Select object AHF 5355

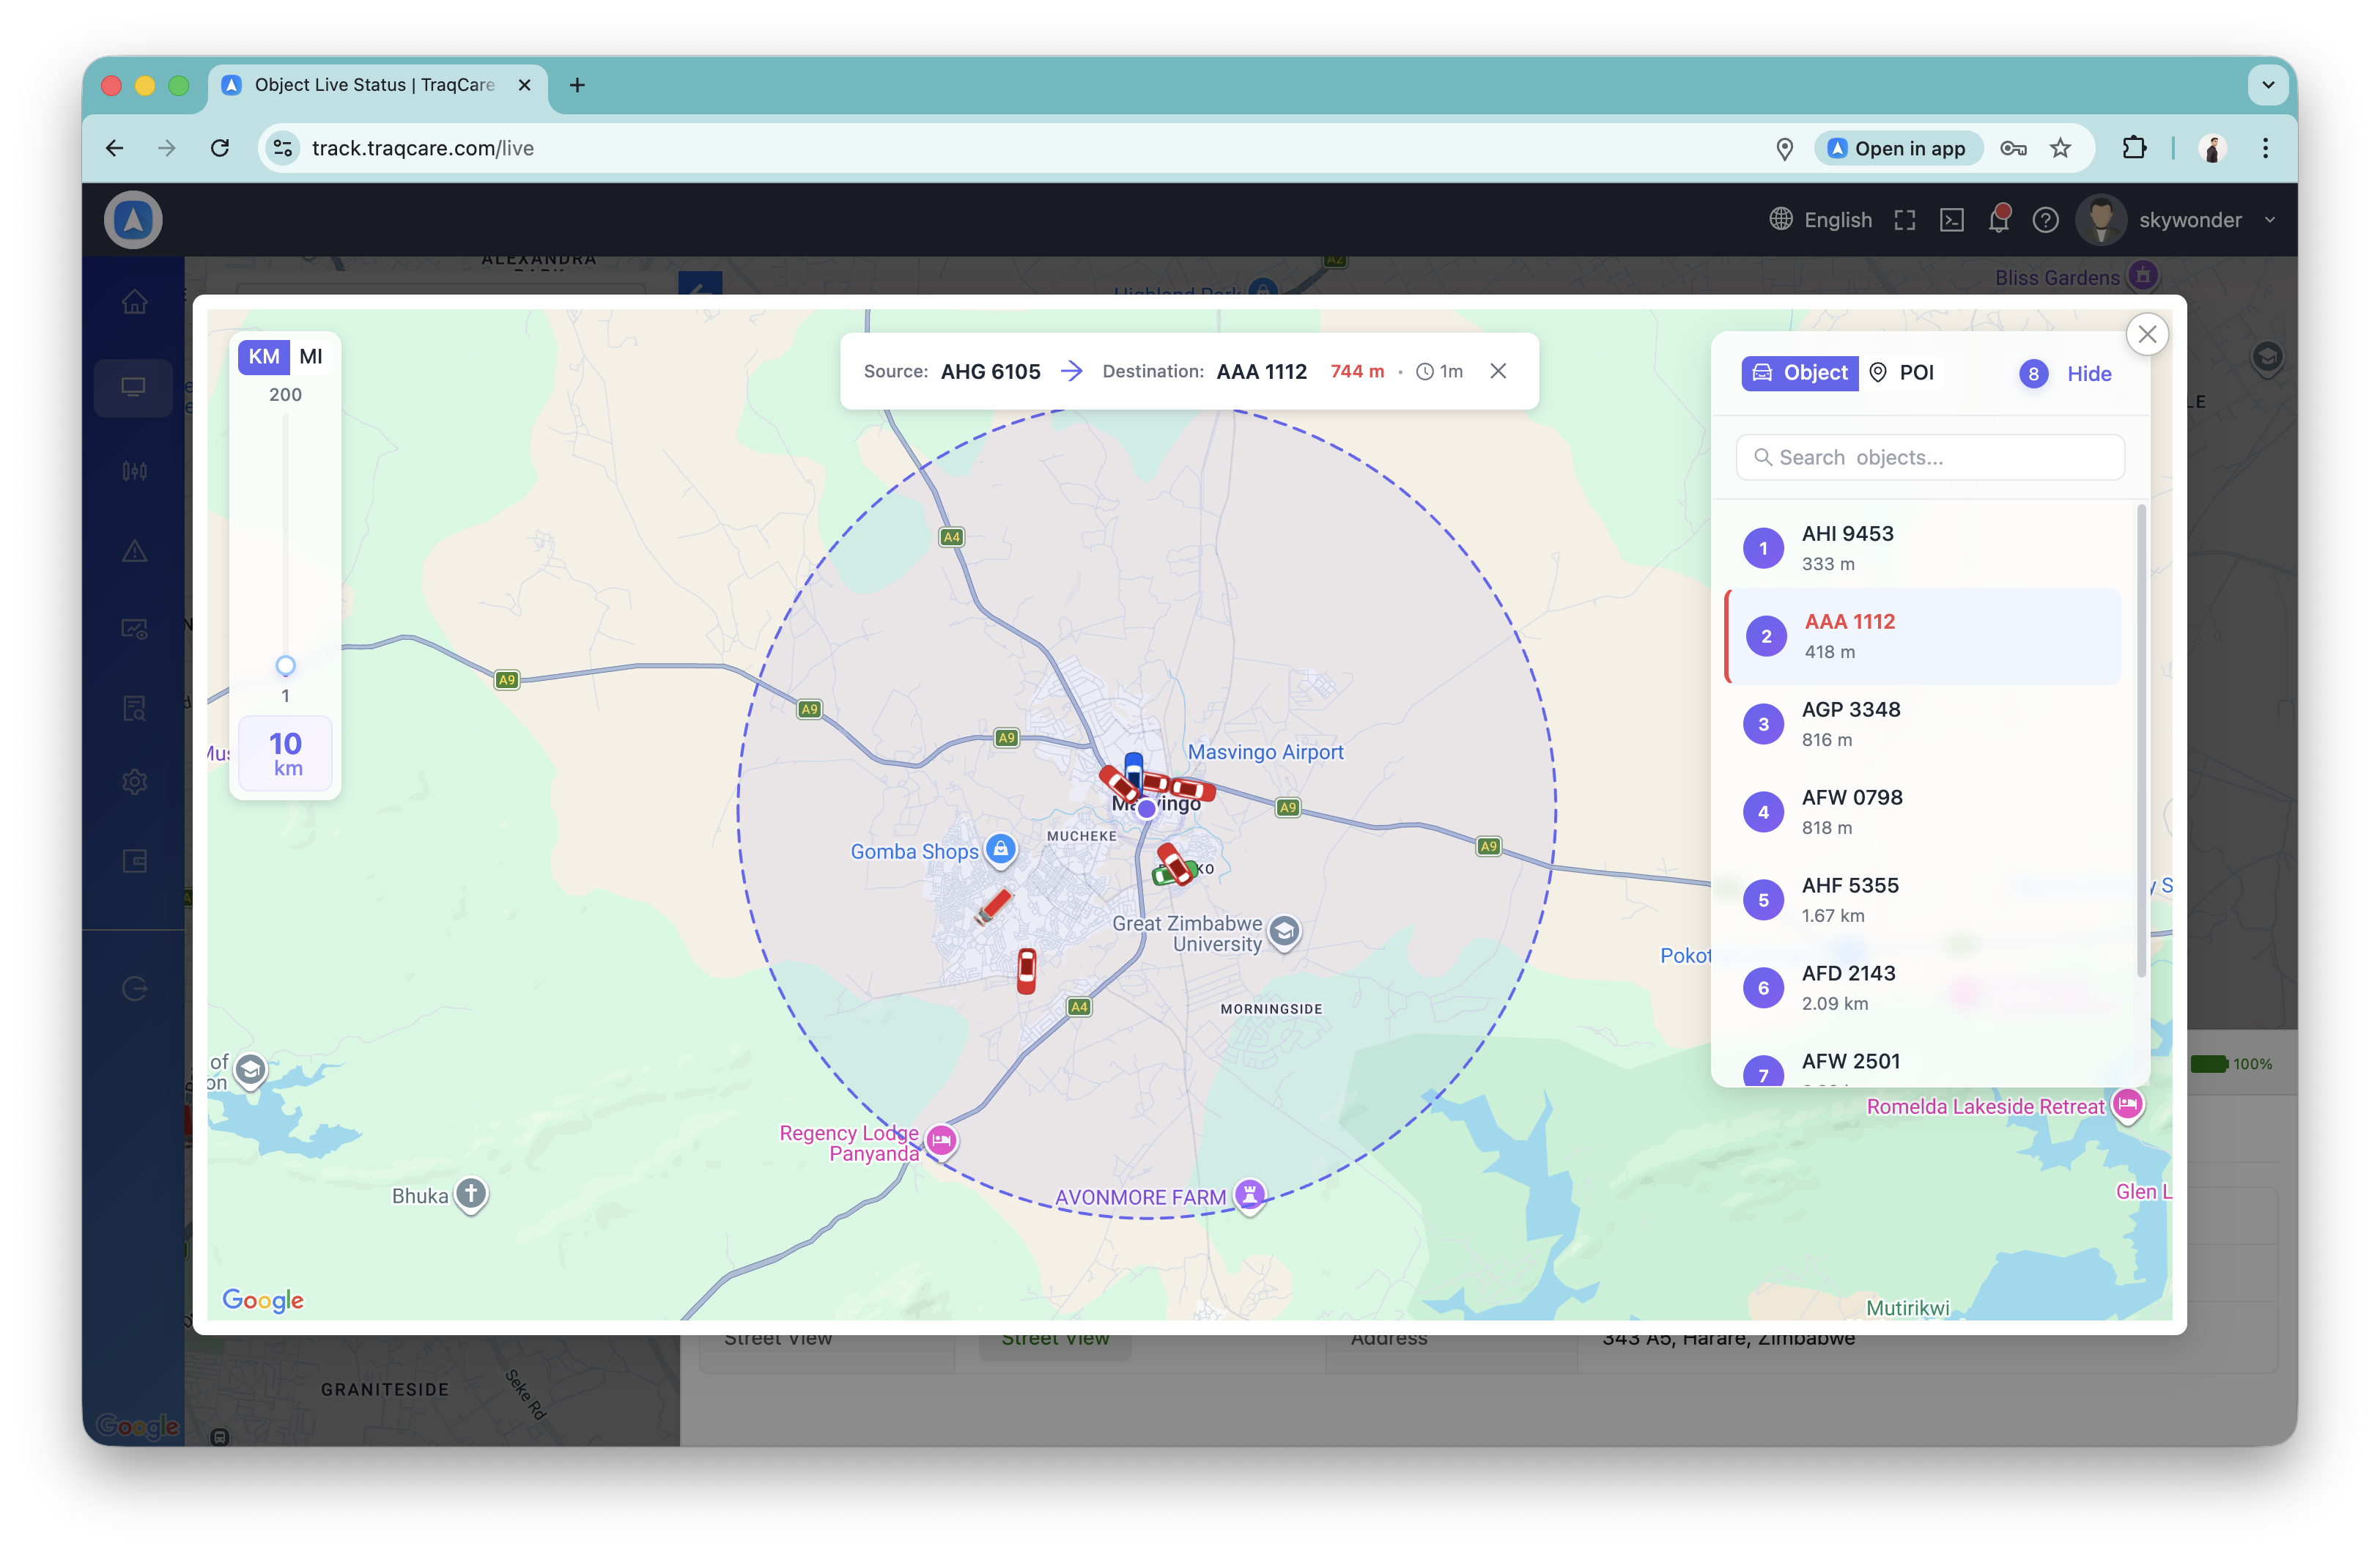point(1922,900)
